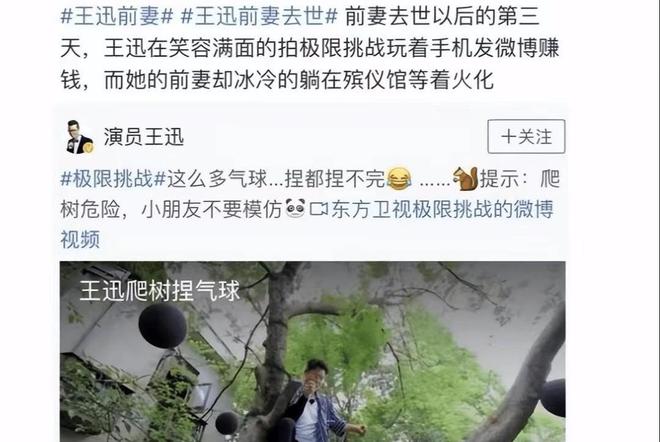
Task: Click the 视频 link text on the last line
Action: 80,240
